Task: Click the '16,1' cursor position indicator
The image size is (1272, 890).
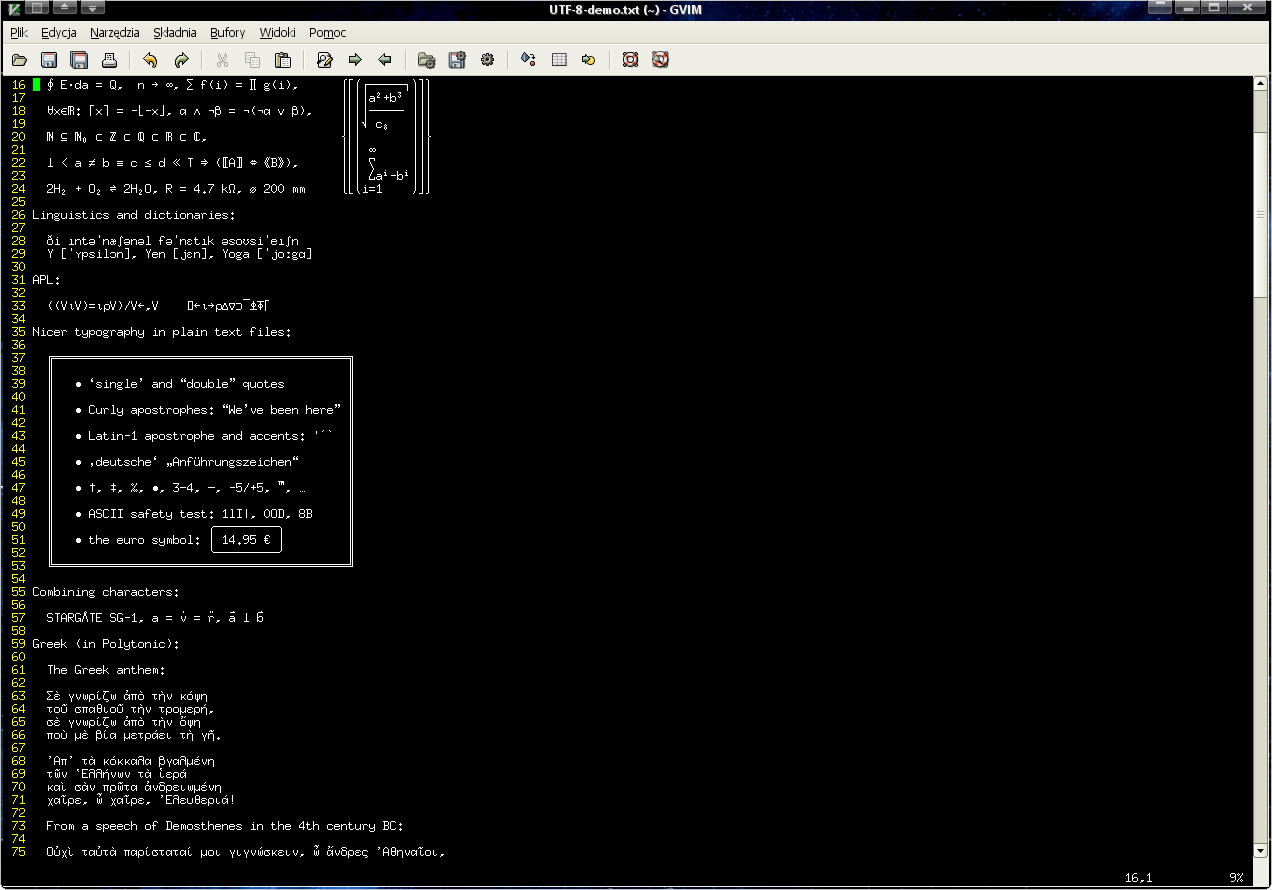Action: click(x=1138, y=878)
